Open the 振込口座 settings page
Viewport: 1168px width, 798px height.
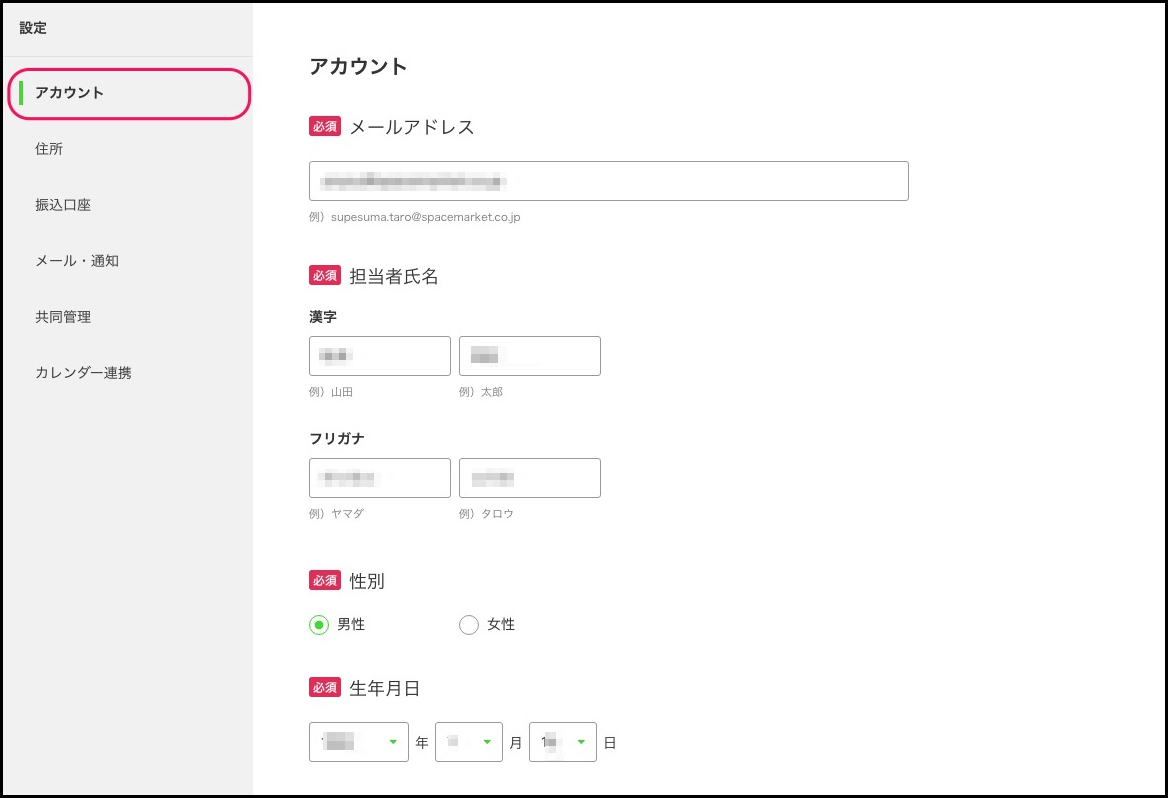pyautogui.click(x=63, y=205)
